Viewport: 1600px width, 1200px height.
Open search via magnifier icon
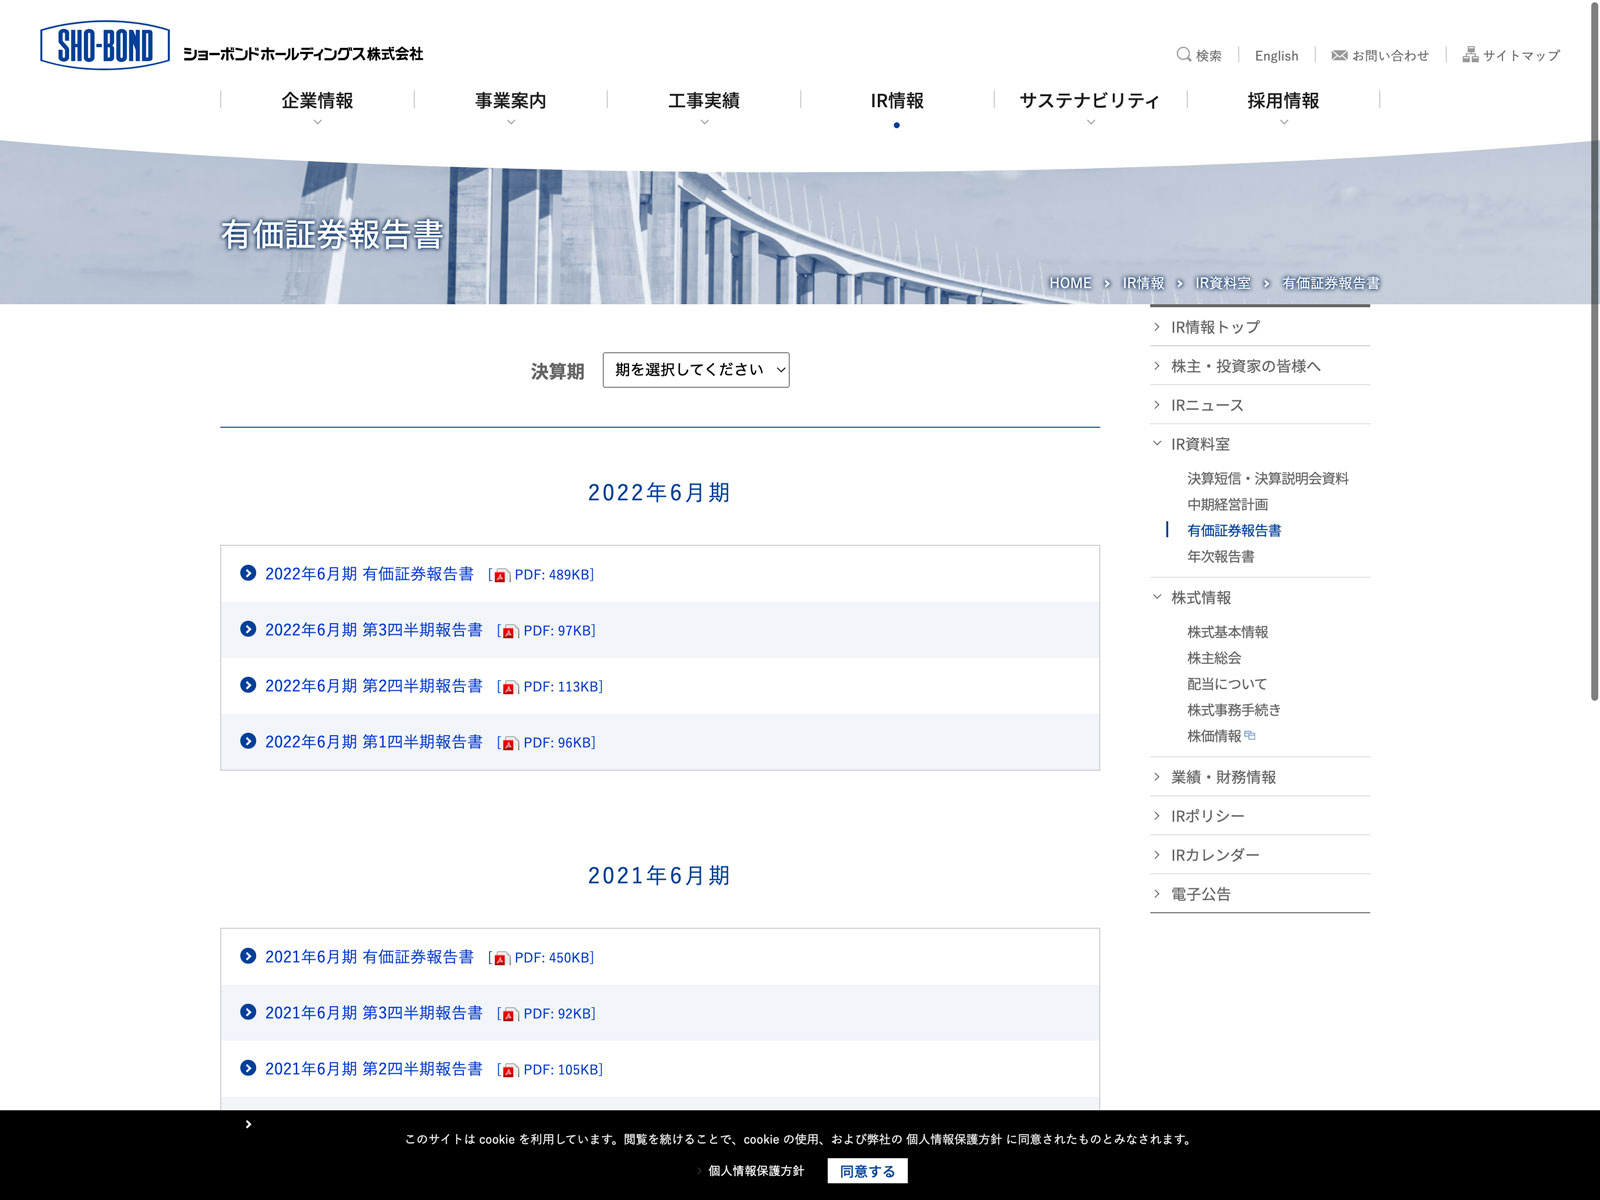pyautogui.click(x=1183, y=55)
